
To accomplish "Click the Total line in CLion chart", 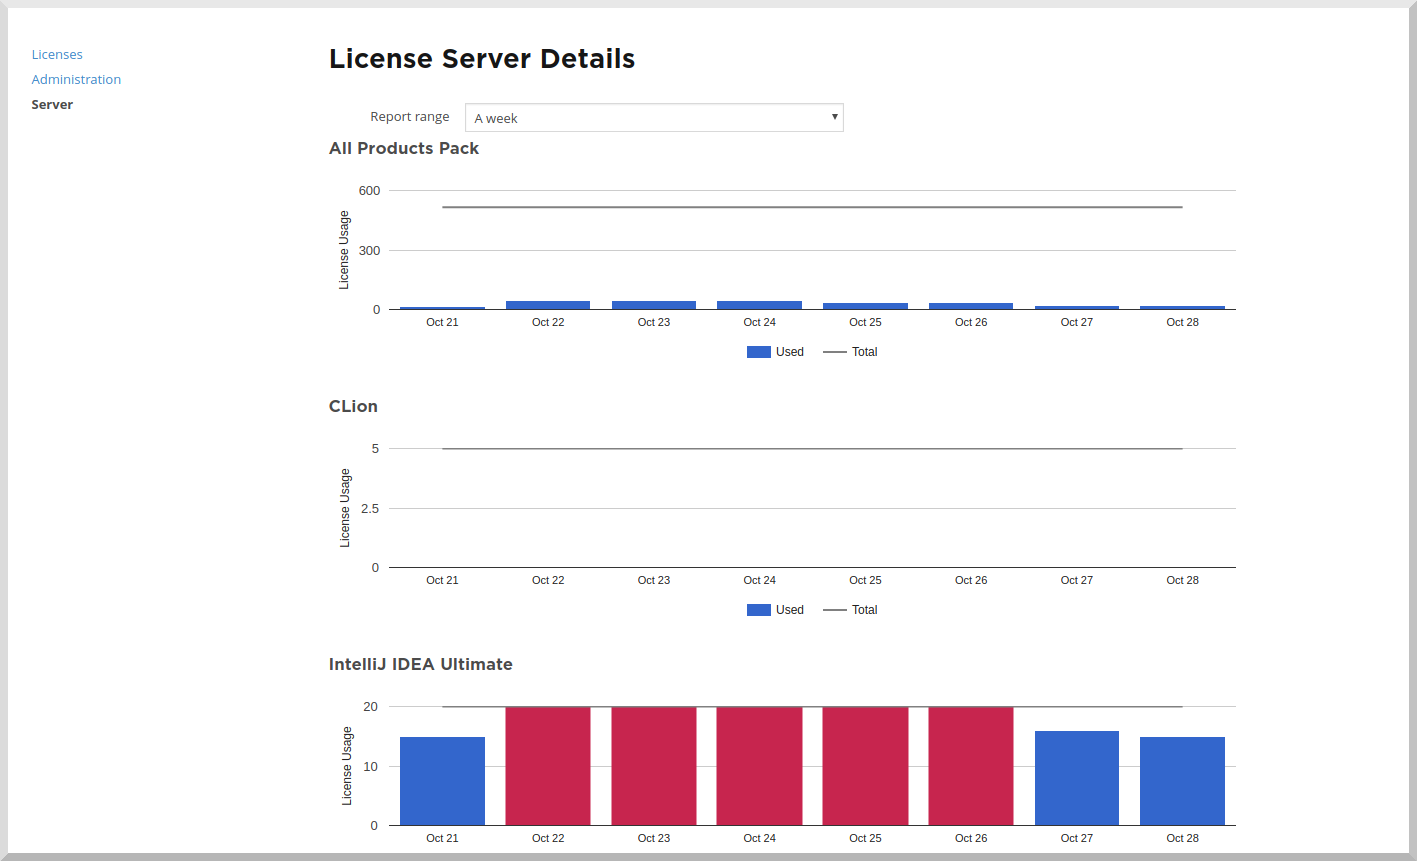I will 812,449.
